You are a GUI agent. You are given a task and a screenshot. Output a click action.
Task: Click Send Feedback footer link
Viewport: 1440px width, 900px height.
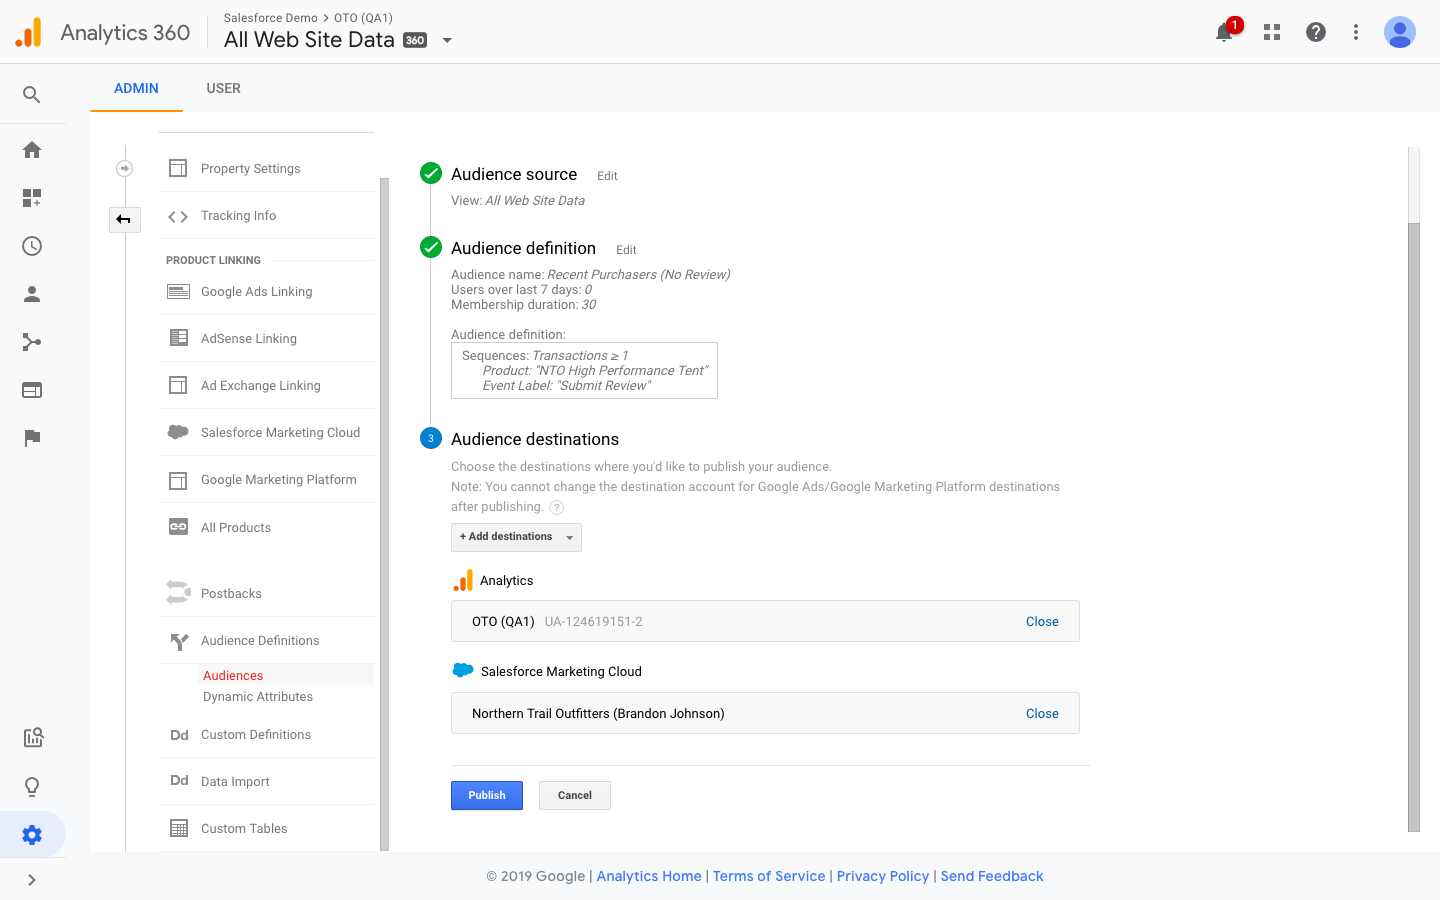(x=992, y=876)
